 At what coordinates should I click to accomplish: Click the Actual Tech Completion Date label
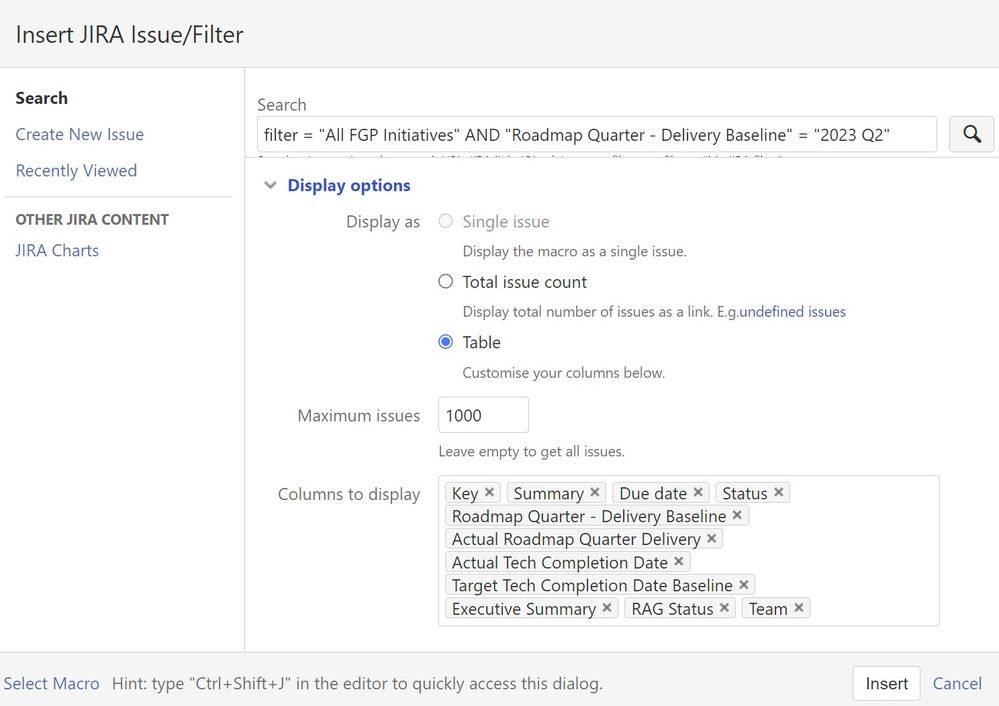coord(559,563)
